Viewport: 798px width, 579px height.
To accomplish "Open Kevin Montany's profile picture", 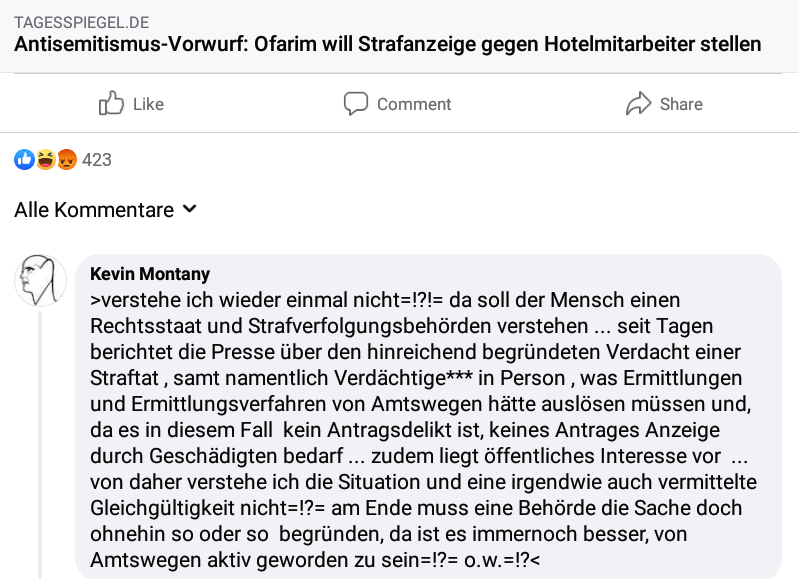I will coord(40,280).
